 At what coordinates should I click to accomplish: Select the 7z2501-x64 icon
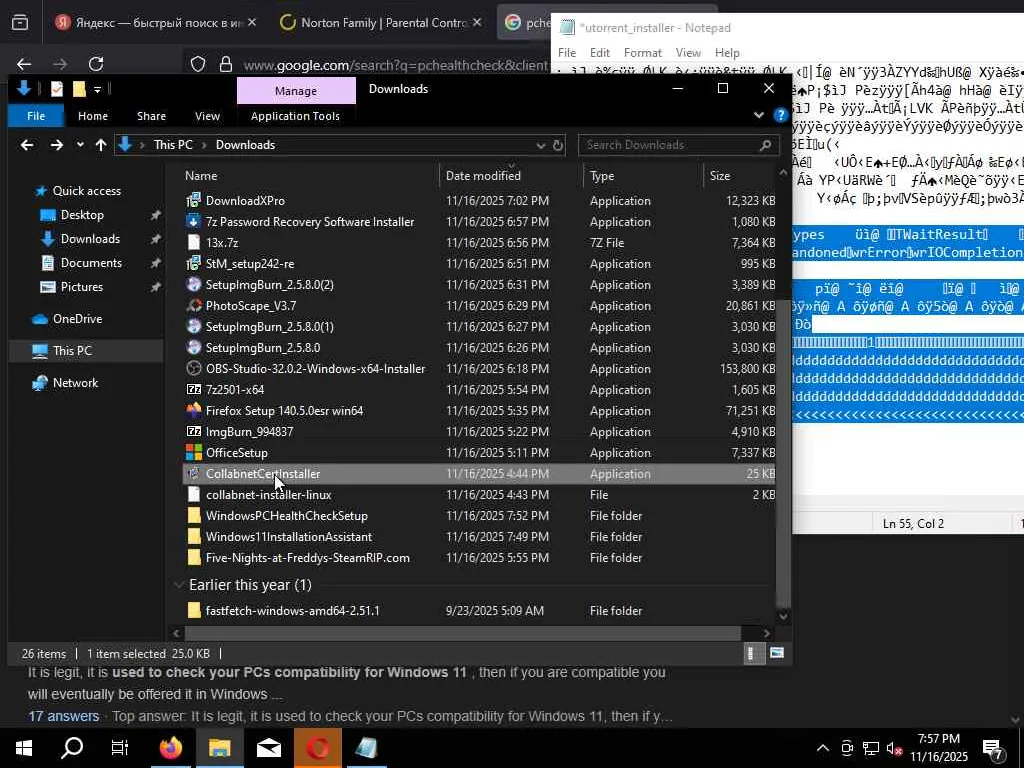tap(193, 389)
